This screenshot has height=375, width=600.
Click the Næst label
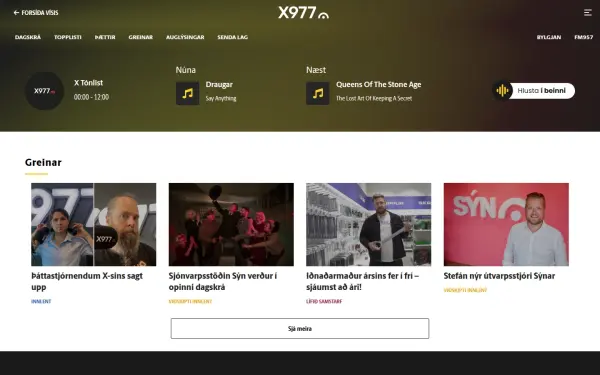pyautogui.click(x=316, y=70)
